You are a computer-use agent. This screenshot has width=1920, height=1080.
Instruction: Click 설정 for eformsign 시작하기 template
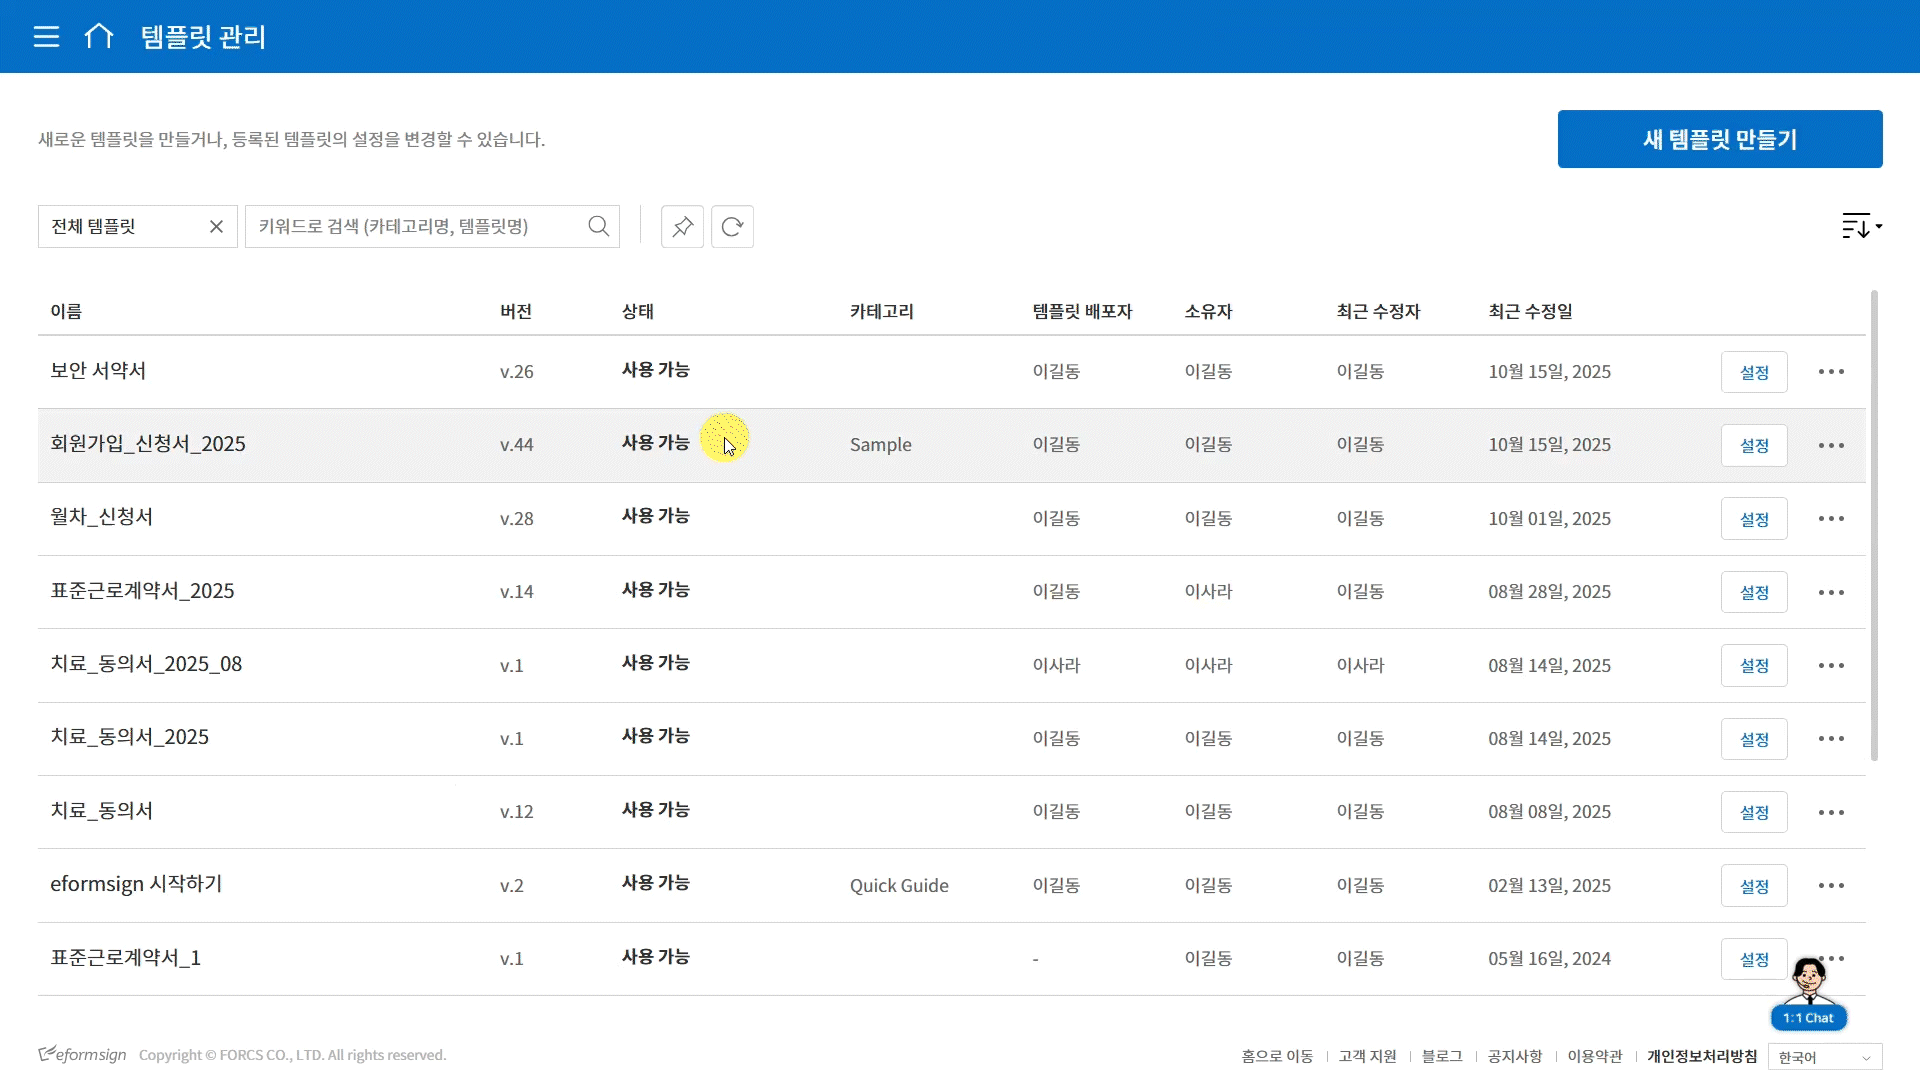pos(1753,886)
